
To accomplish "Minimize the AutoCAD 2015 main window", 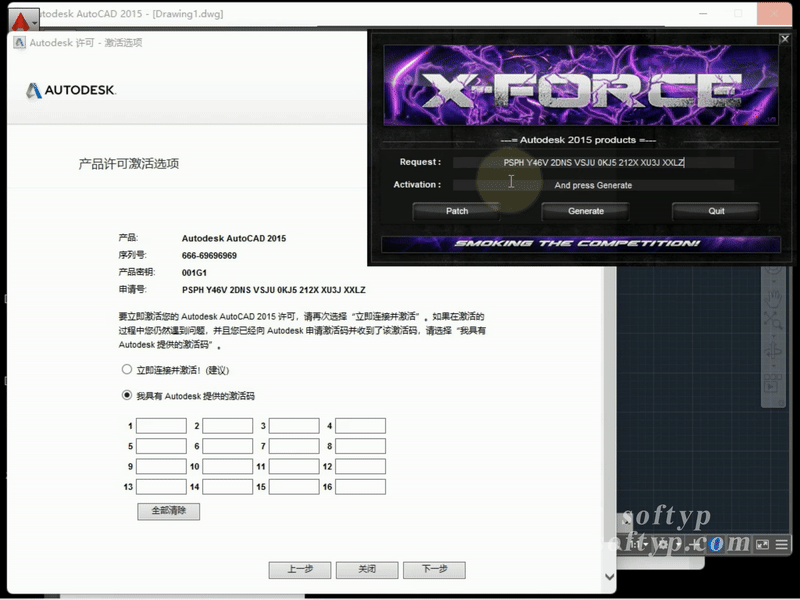I will (x=703, y=14).
